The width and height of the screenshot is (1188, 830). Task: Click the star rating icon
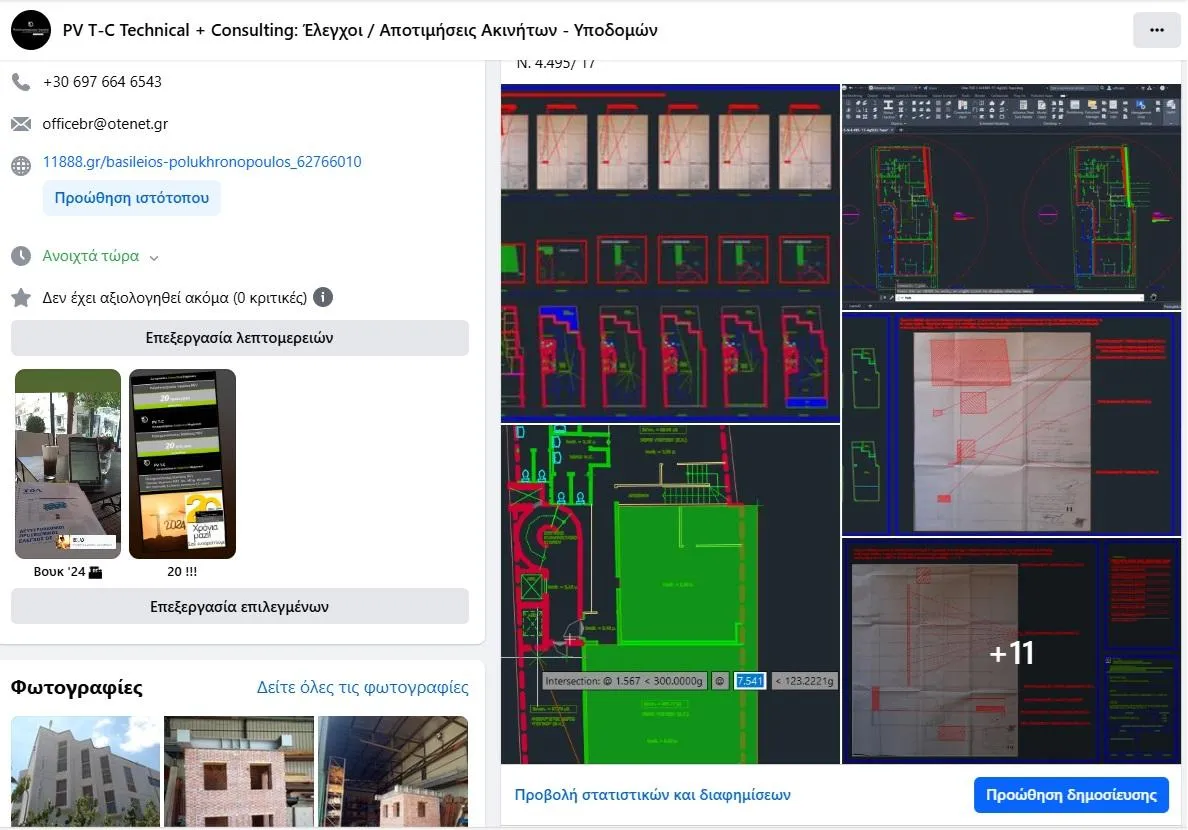[x=21, y=298]
